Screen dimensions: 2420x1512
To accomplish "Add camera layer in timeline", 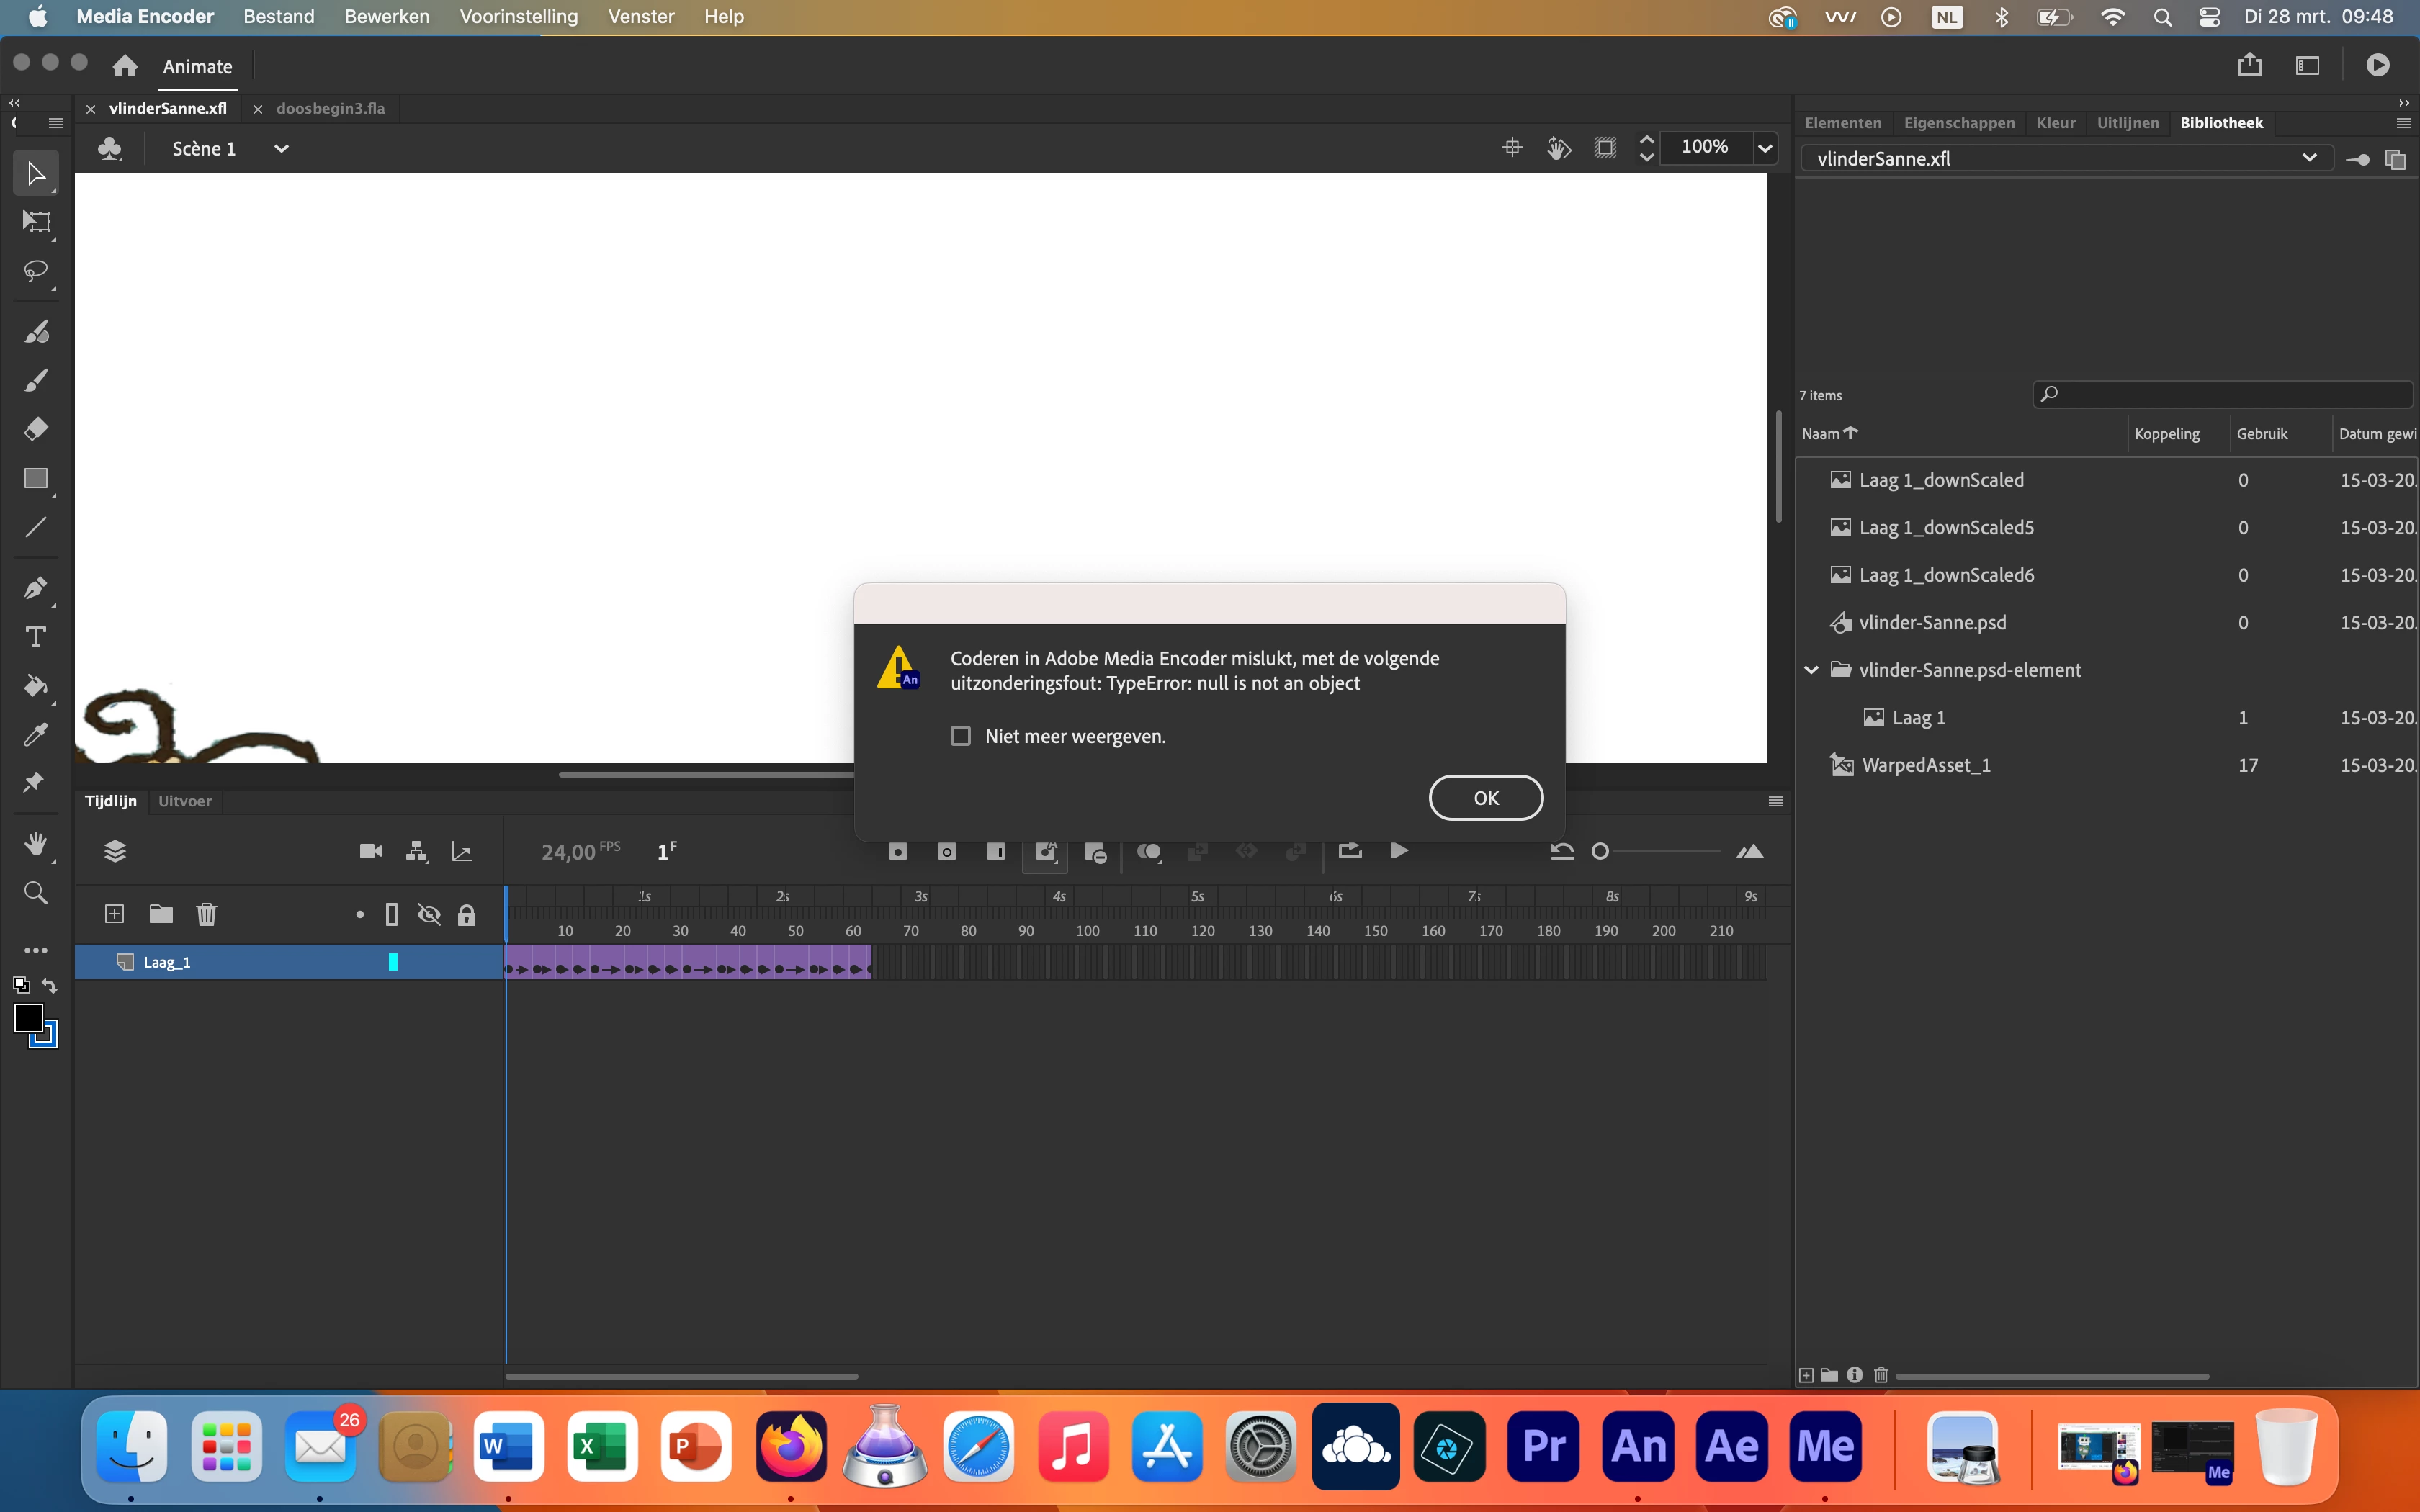I will point(370,851).
